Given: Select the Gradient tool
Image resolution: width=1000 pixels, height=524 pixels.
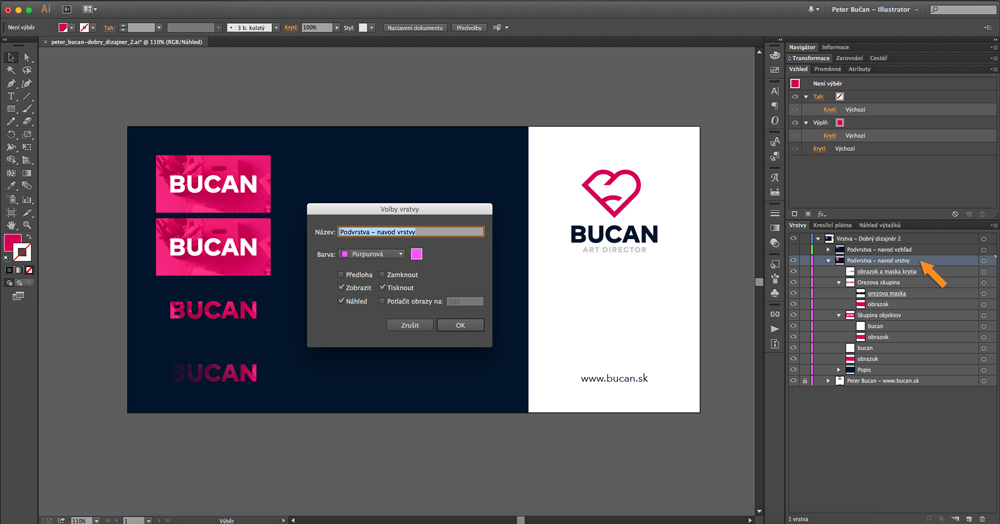Looking at the screenshot, I should click(27, 173).
